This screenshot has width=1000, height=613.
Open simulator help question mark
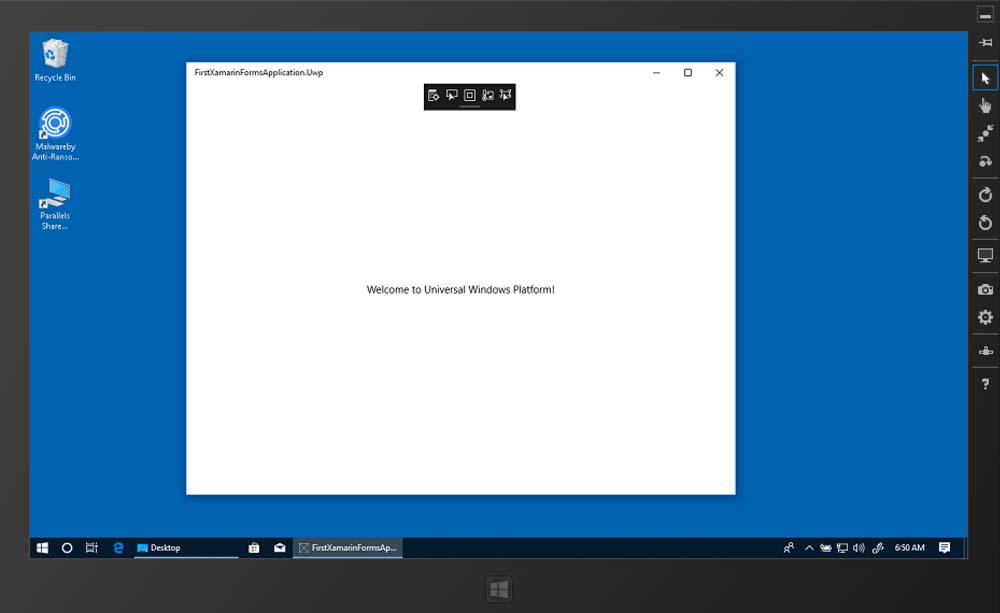pyautogui.click(x=985, y=384)
